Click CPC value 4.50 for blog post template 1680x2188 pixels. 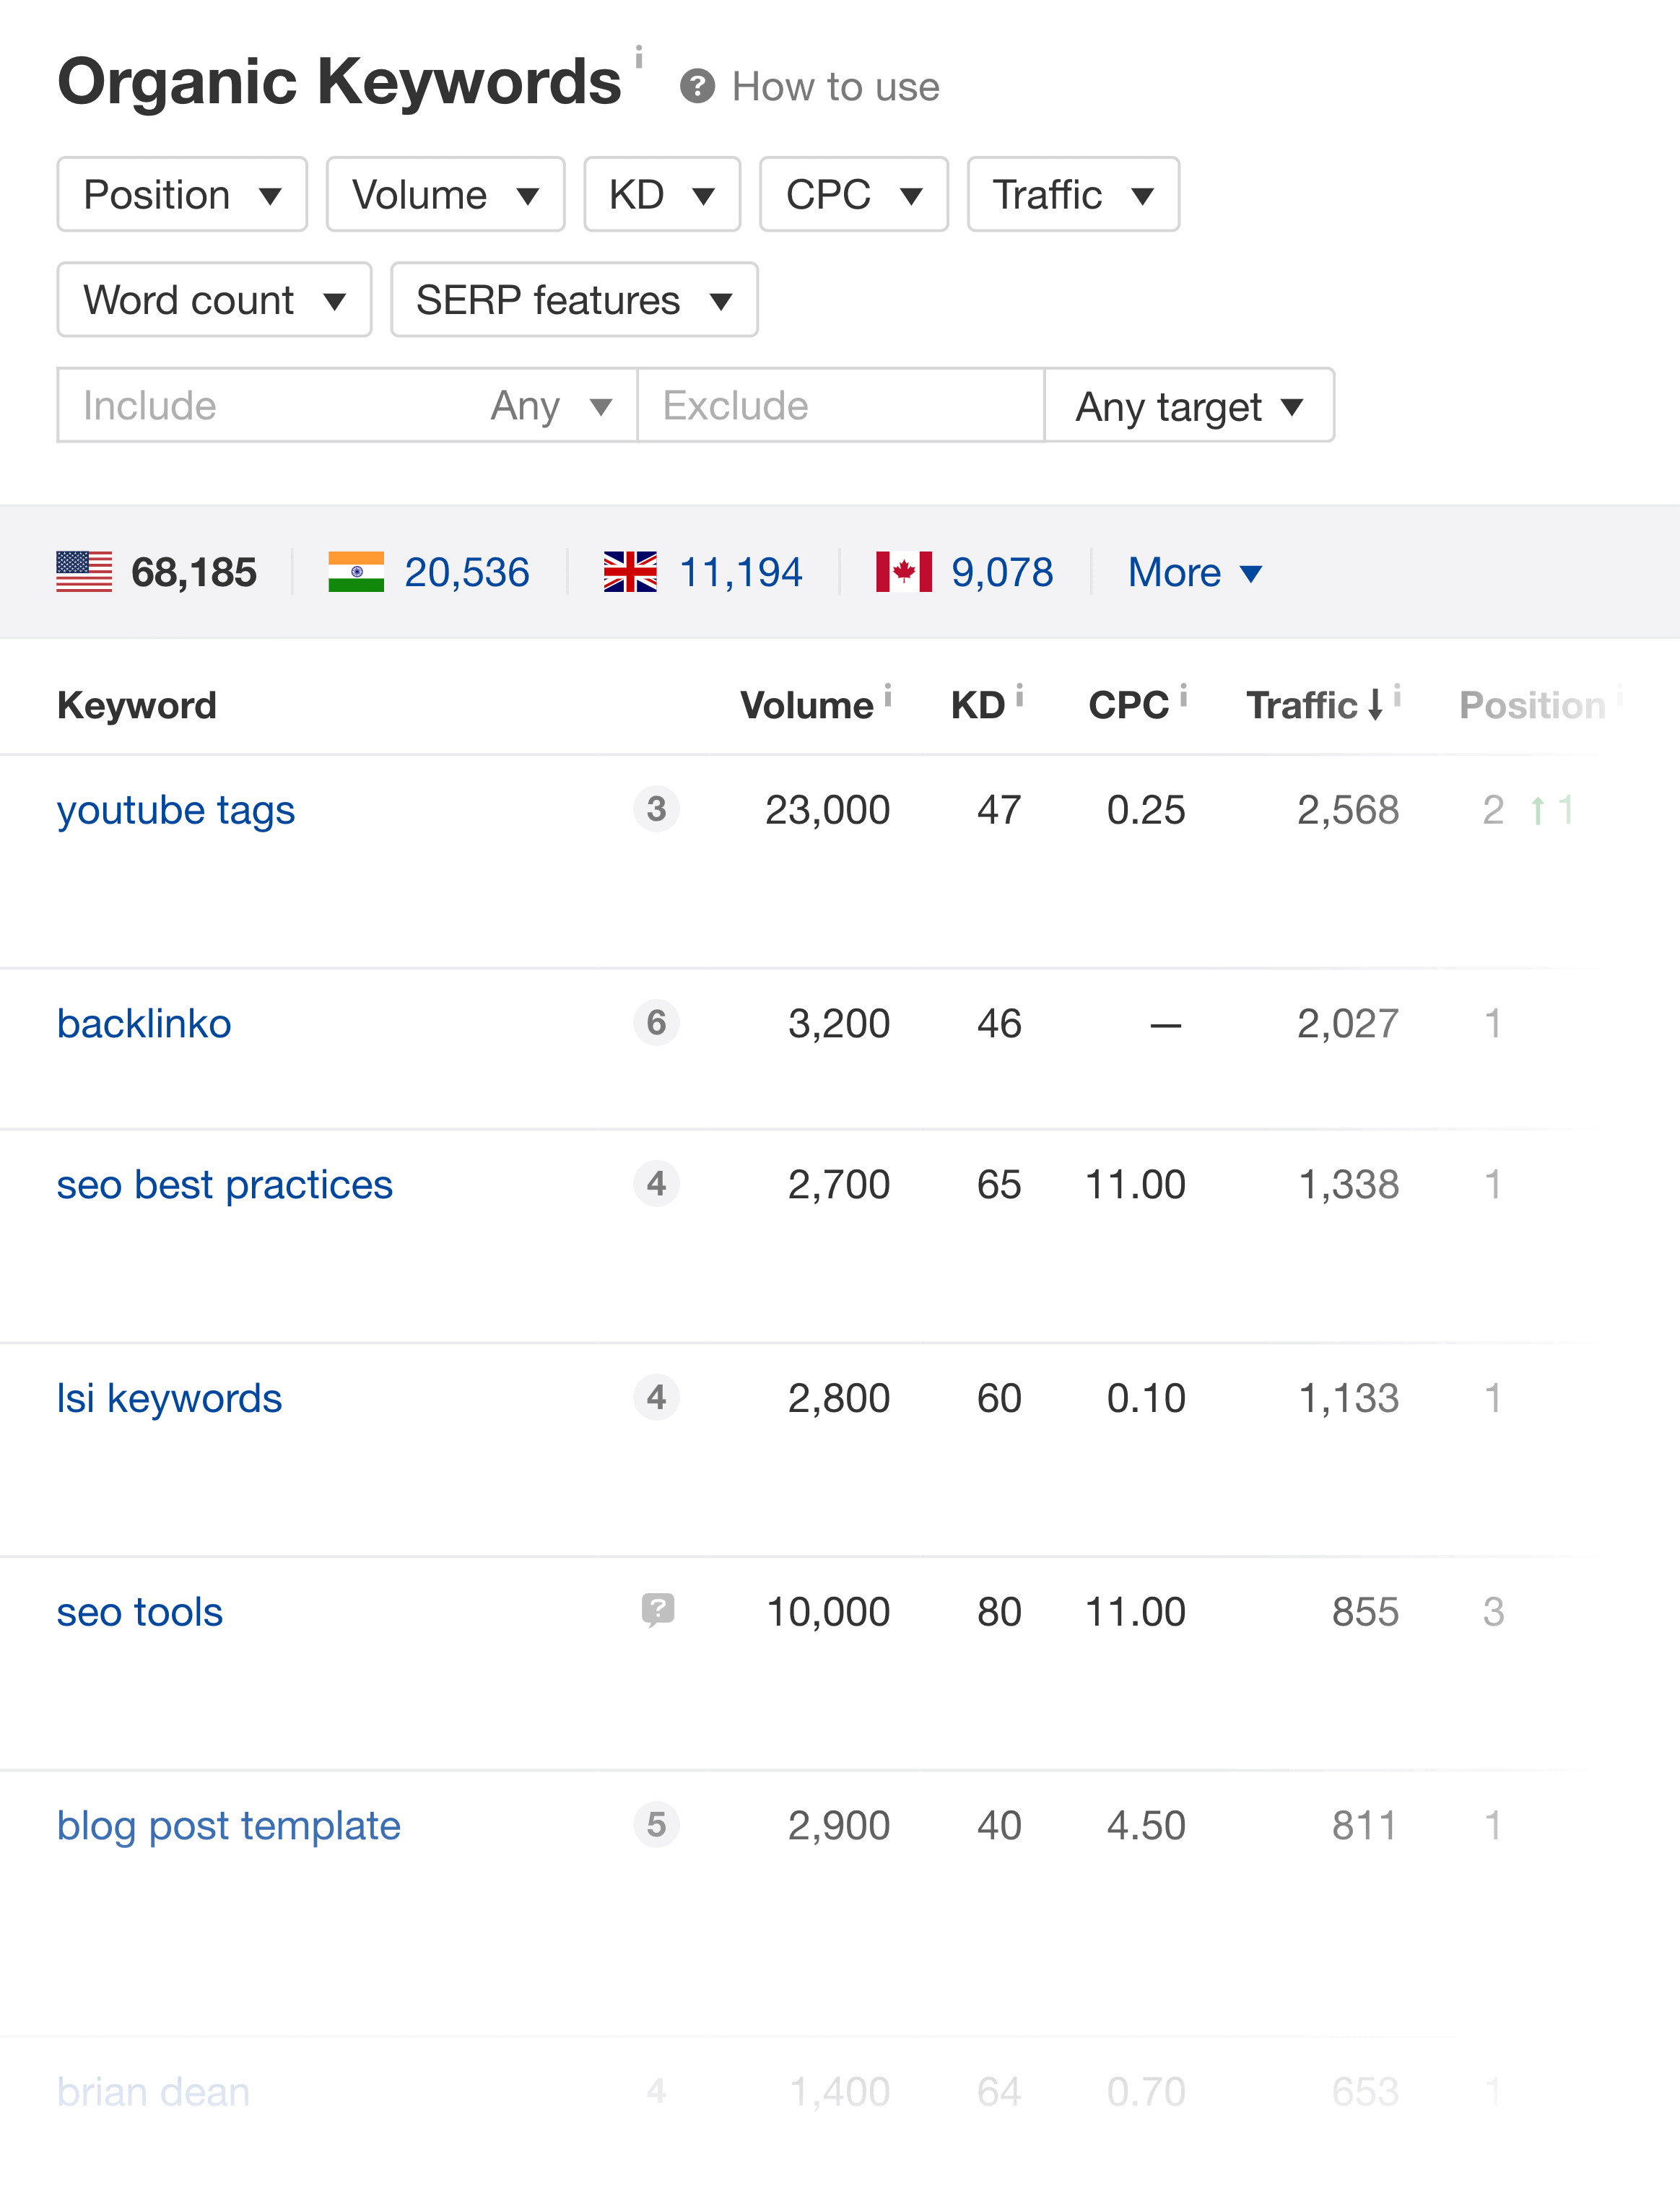[x=1146, y=1826]
